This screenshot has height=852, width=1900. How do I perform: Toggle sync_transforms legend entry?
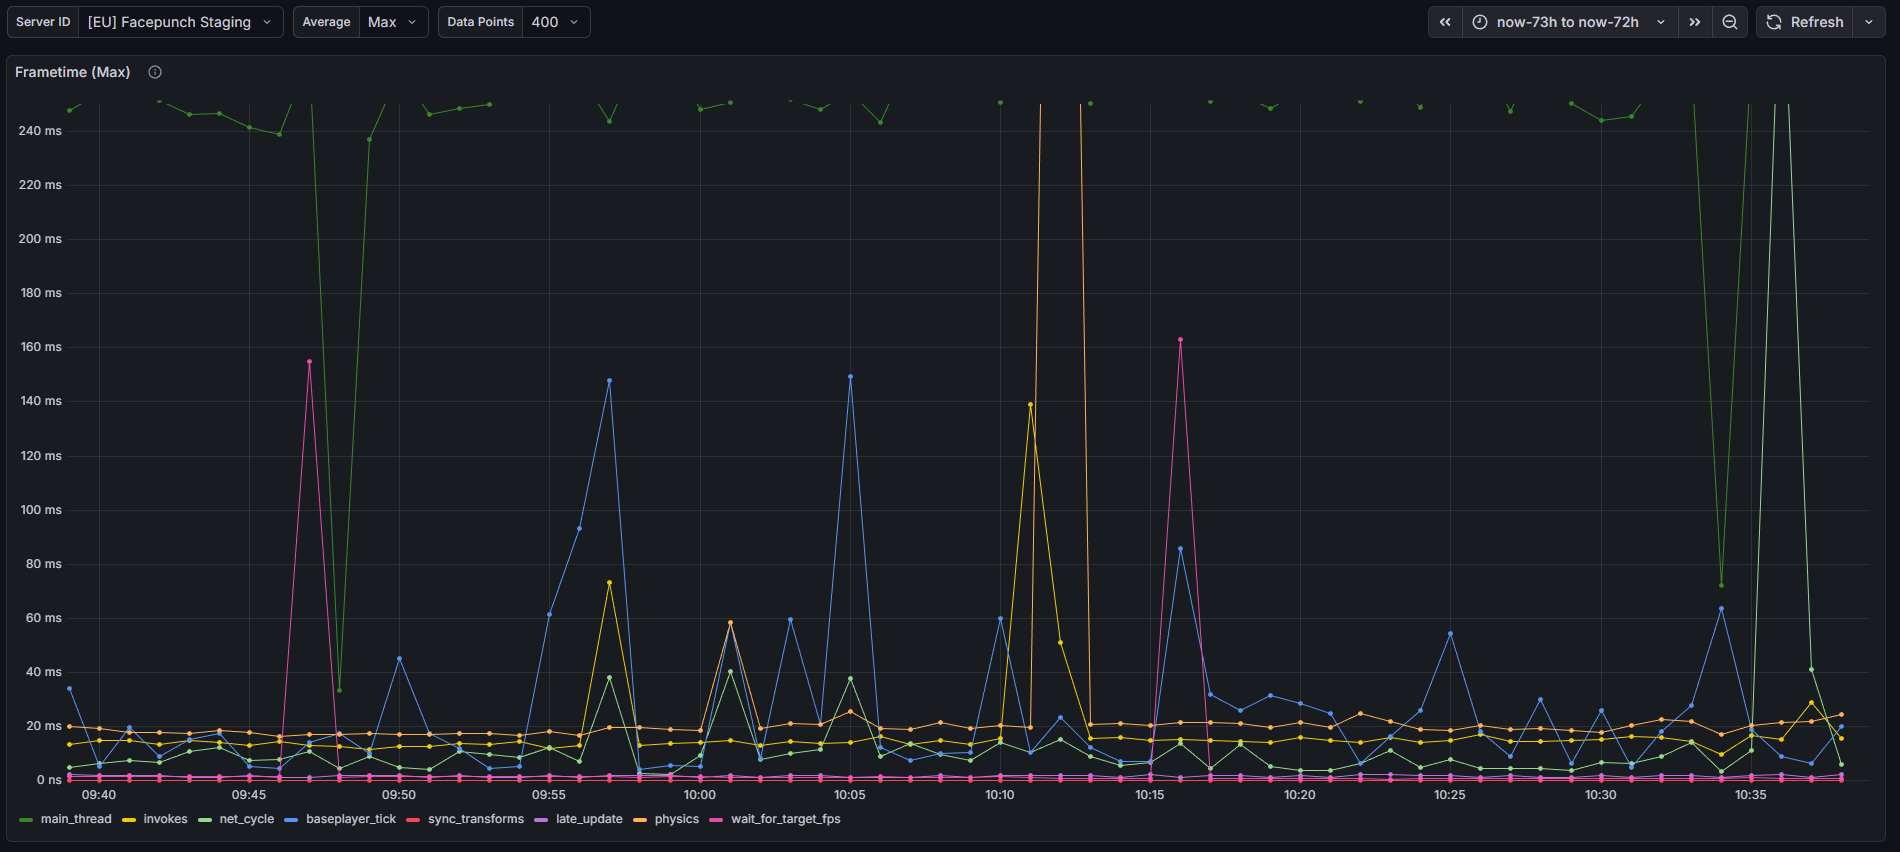coord(476,819)
